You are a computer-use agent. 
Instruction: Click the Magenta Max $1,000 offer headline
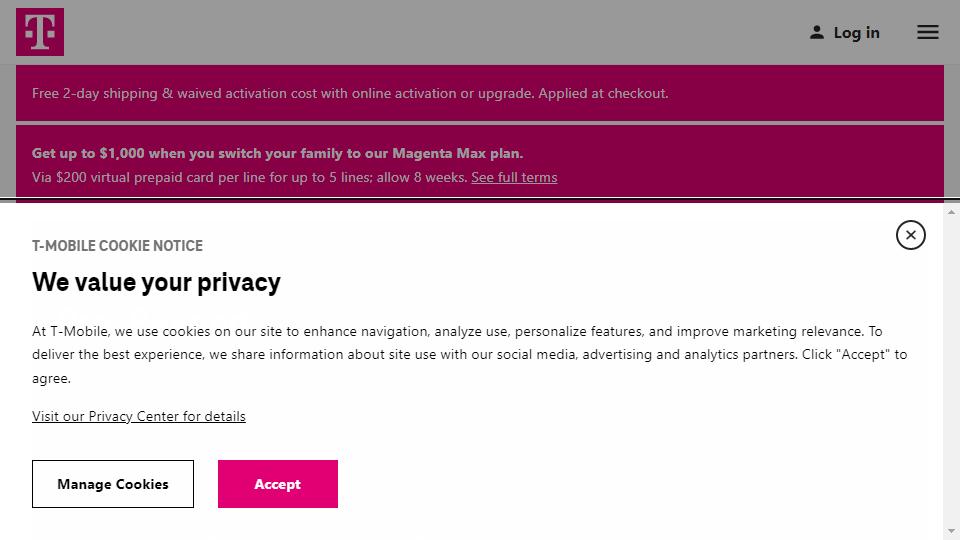(x=278, y=153)
